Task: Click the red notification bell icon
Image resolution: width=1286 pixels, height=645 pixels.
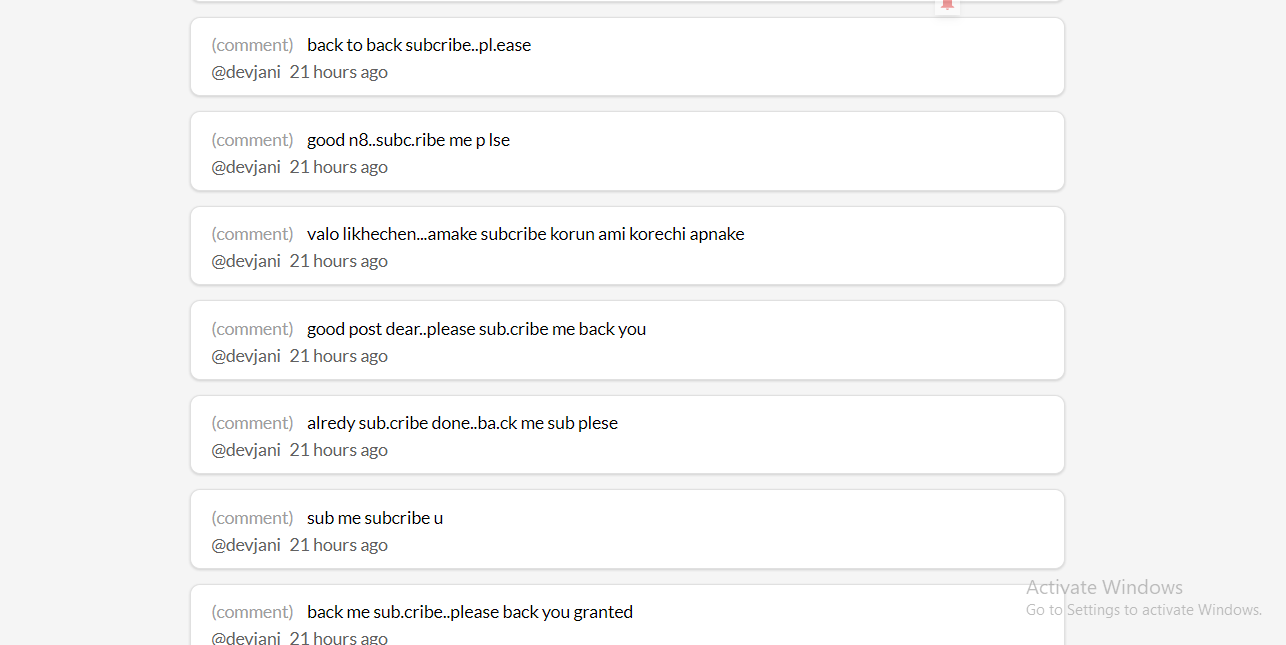Action: [x=948, y=5]
